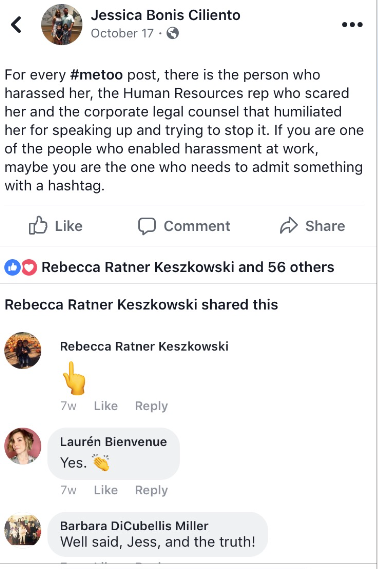Open Laurén Bienvenue's profile picture
The height and width of the screenshot is (569, 378).
(x=22, y=446)
